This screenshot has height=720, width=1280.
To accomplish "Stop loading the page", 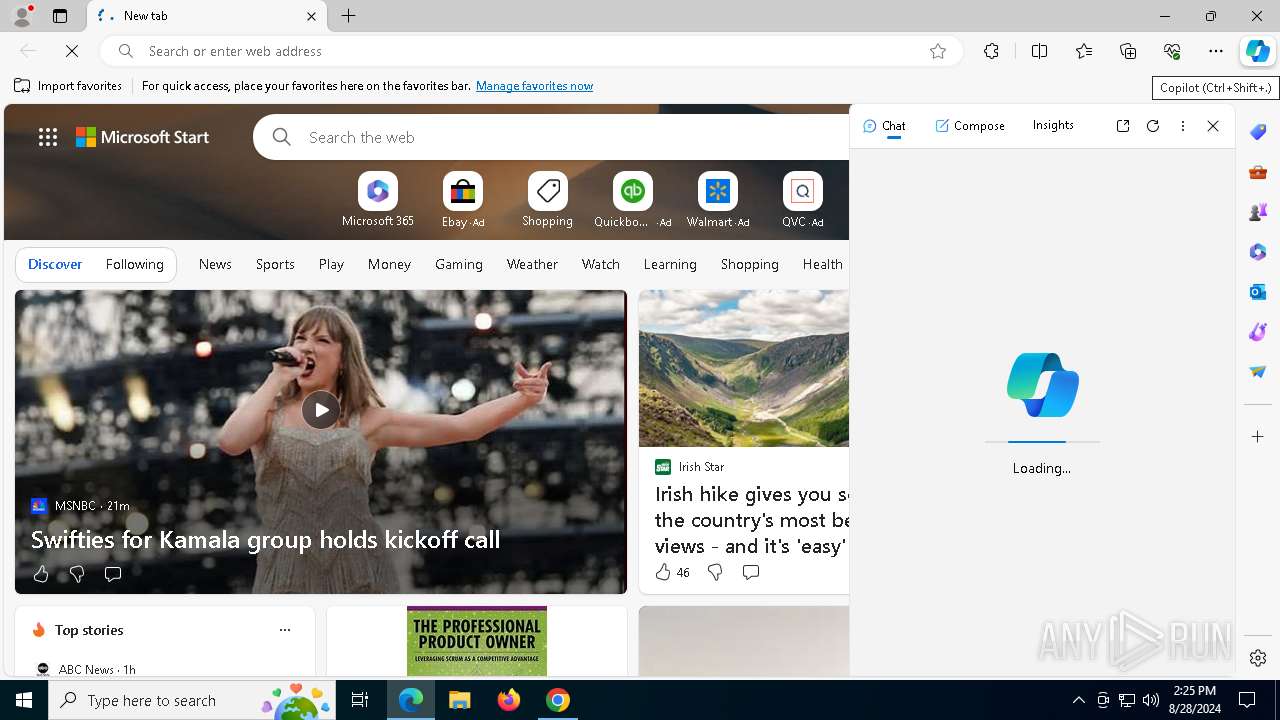I will coord(72,51).
